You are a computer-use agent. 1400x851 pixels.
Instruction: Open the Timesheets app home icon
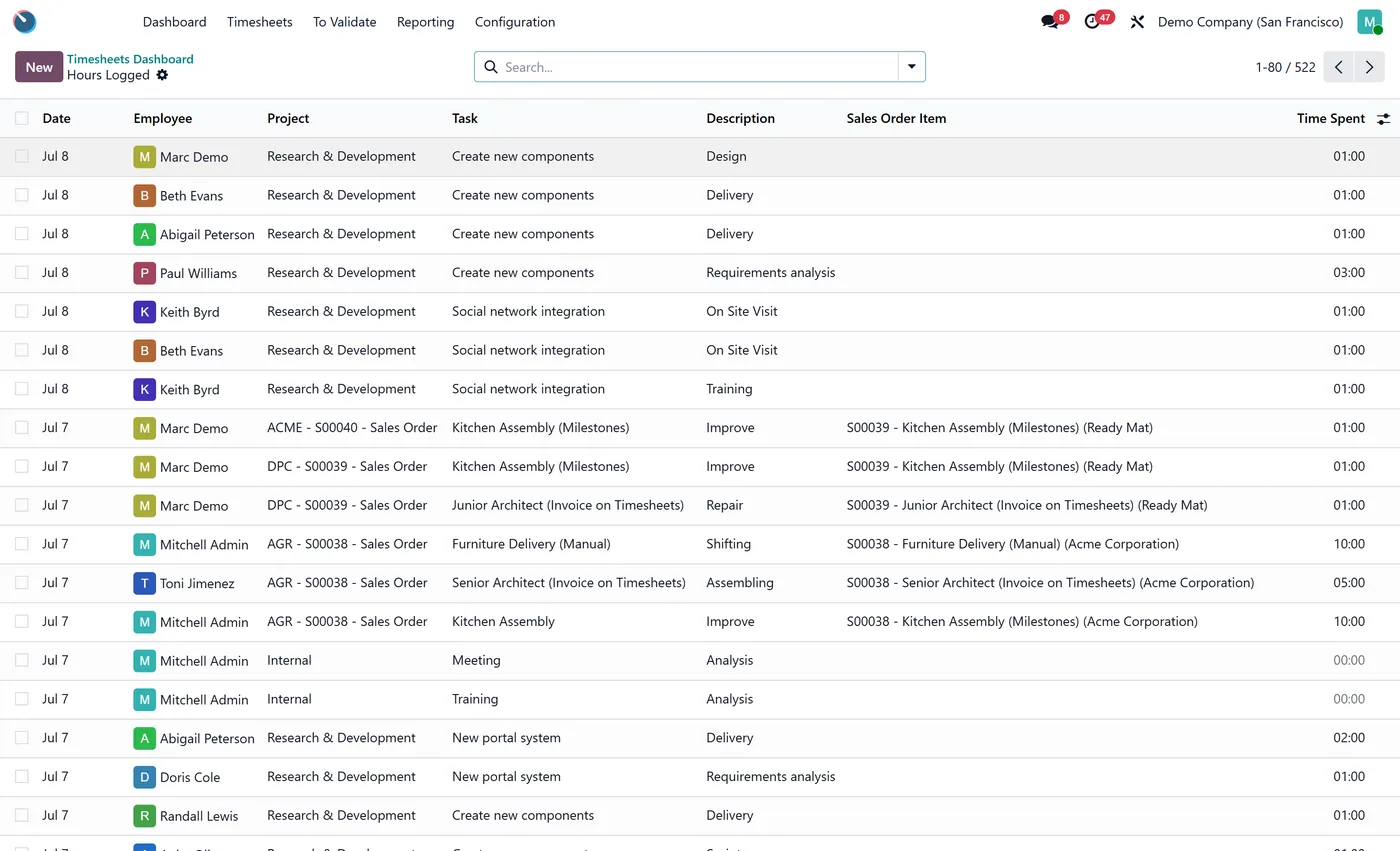24,21
